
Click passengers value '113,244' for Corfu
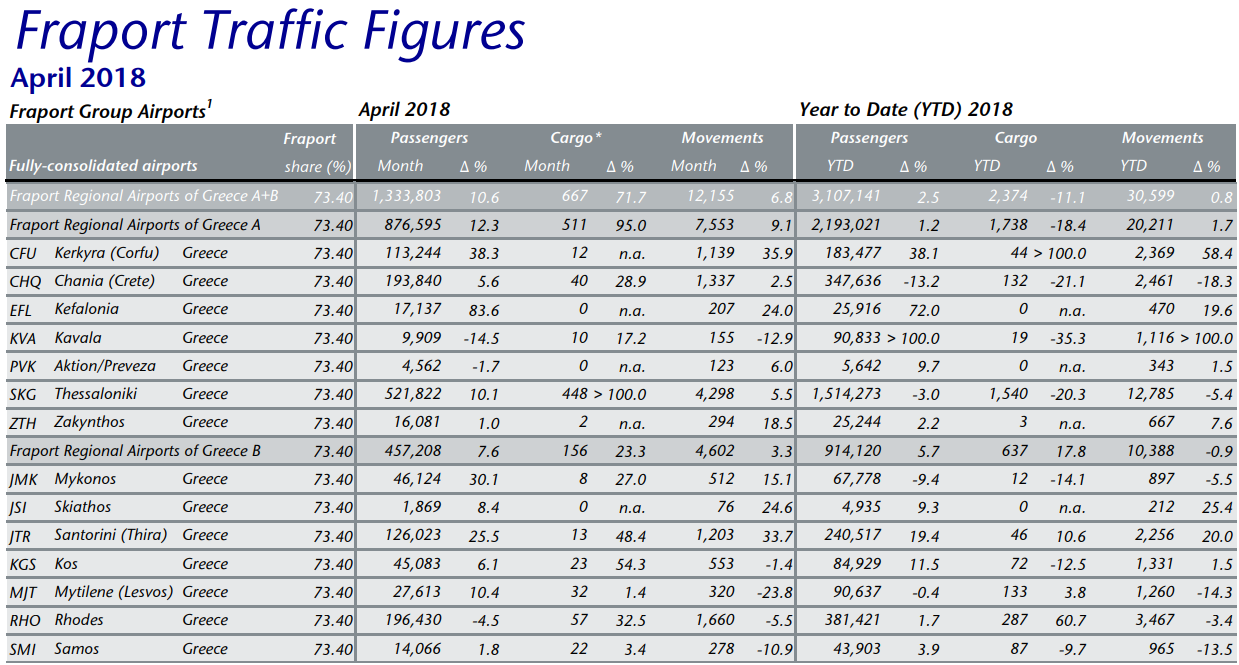413,253
